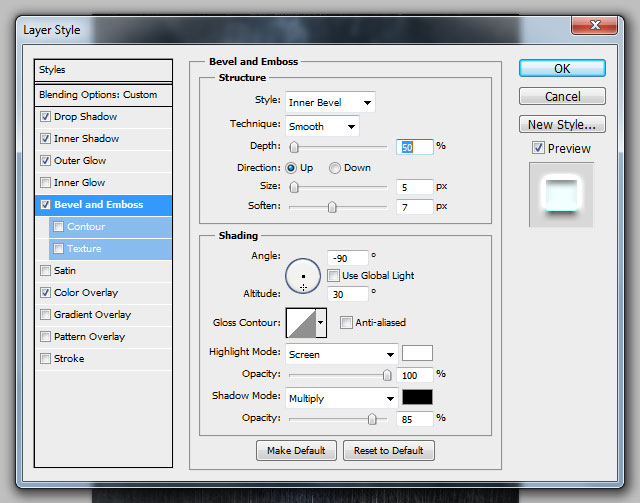640x503 pixels.
Task: Click the Soften px input field
Action: pos(415,207)
